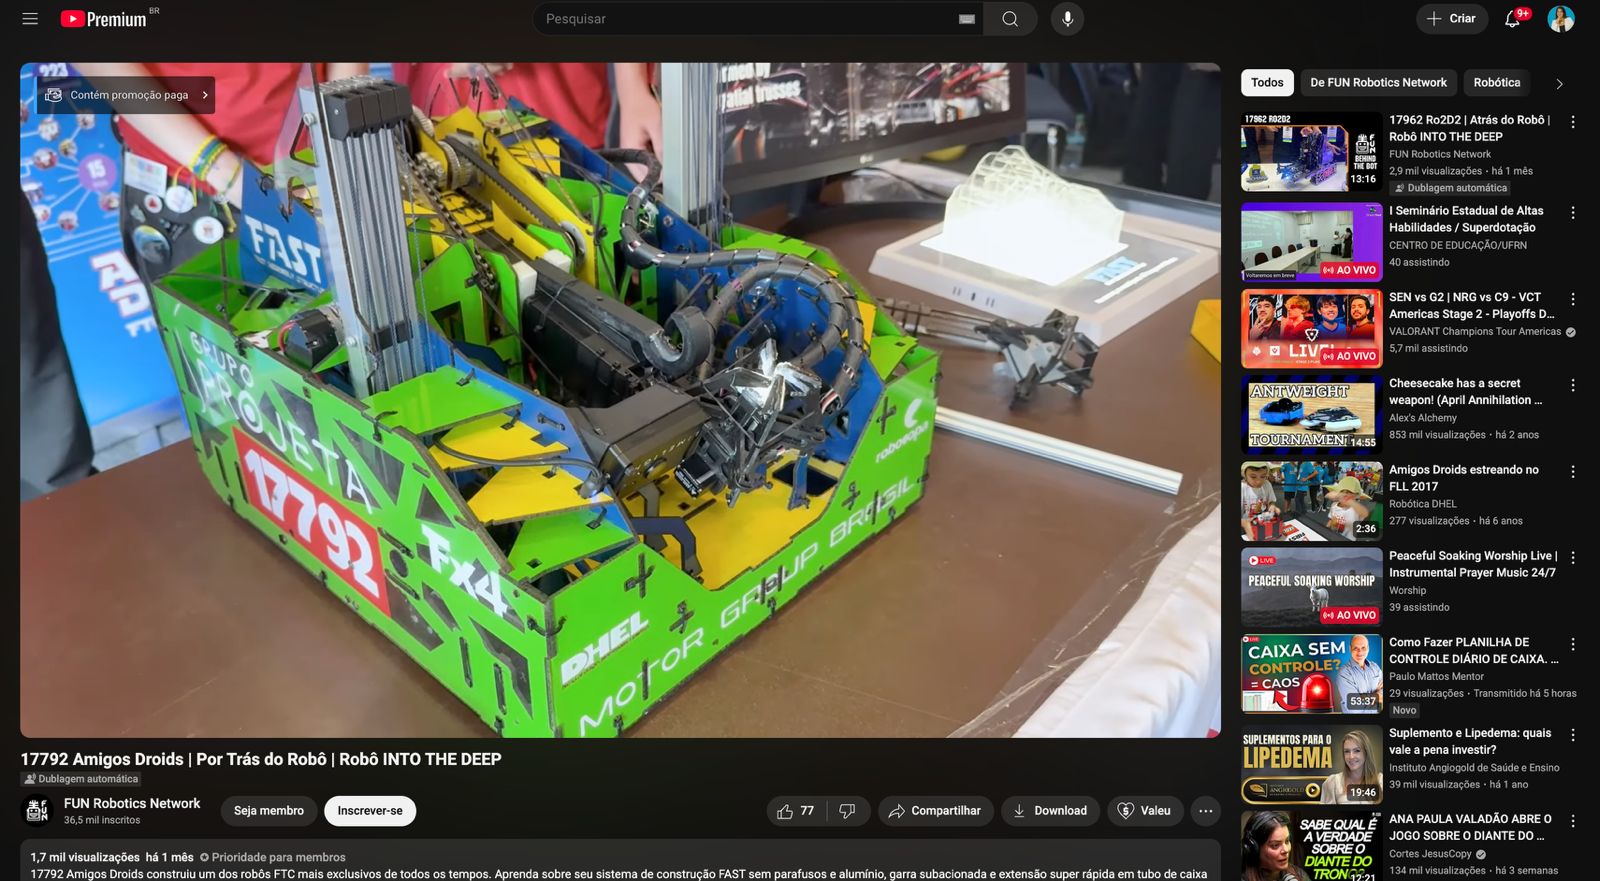This screenshot has width=1600, height=881.
Task: Send a Valeu super thanks
Action: 1144,811
